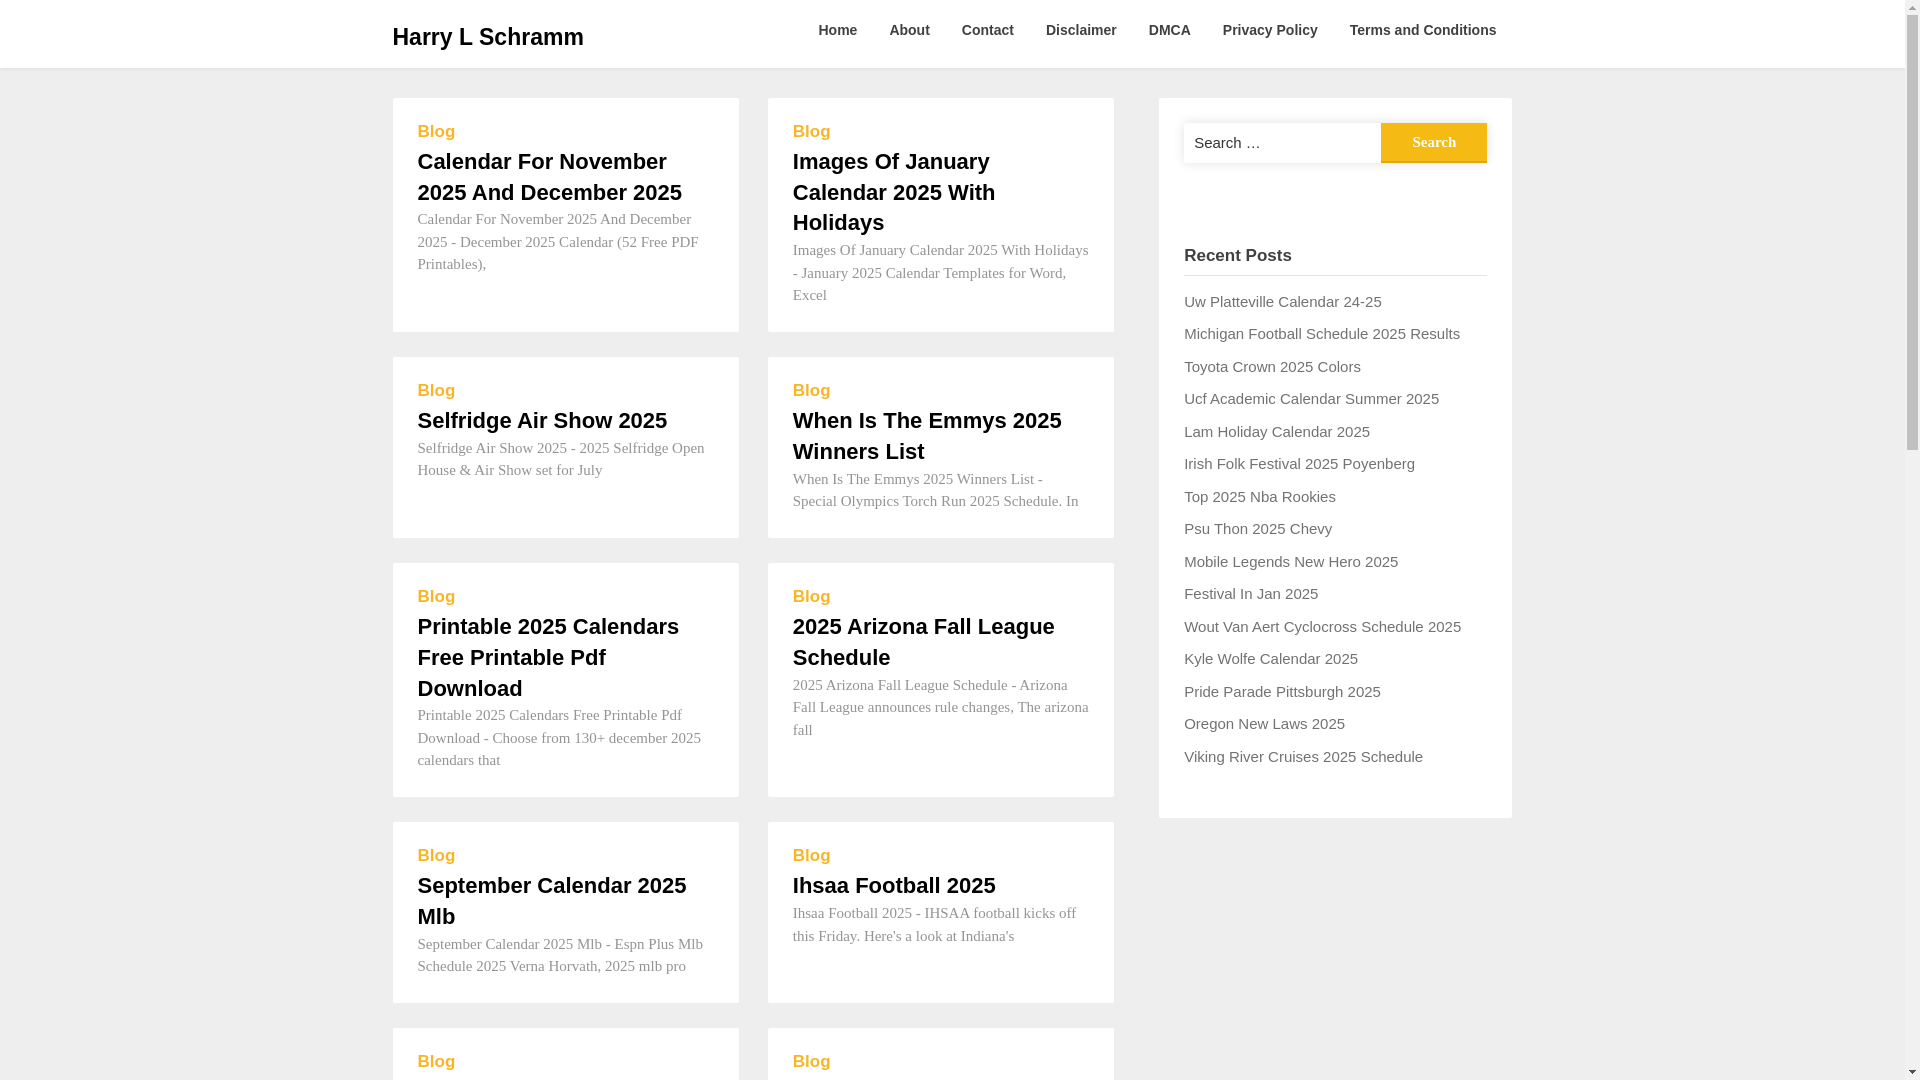
Task: Click Blog category above Images Of January Calendar post
Action: tap(811, 132)
